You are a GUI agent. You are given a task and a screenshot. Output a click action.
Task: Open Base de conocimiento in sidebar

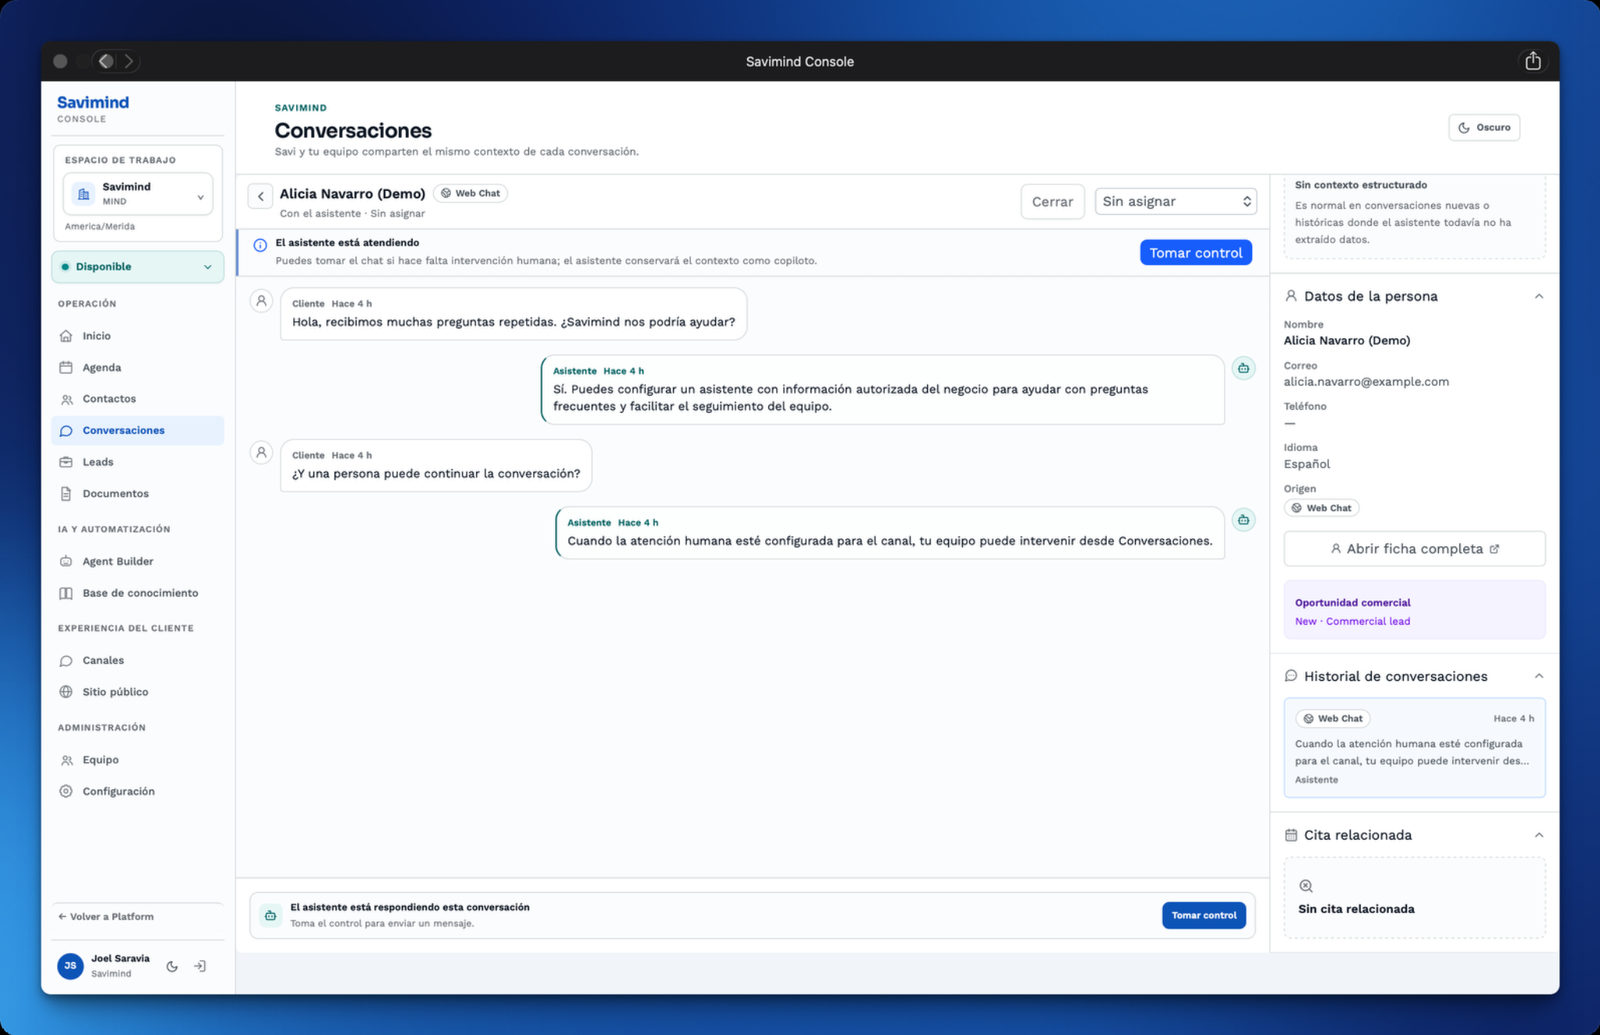pyautogui.click(x=138, y=593)
